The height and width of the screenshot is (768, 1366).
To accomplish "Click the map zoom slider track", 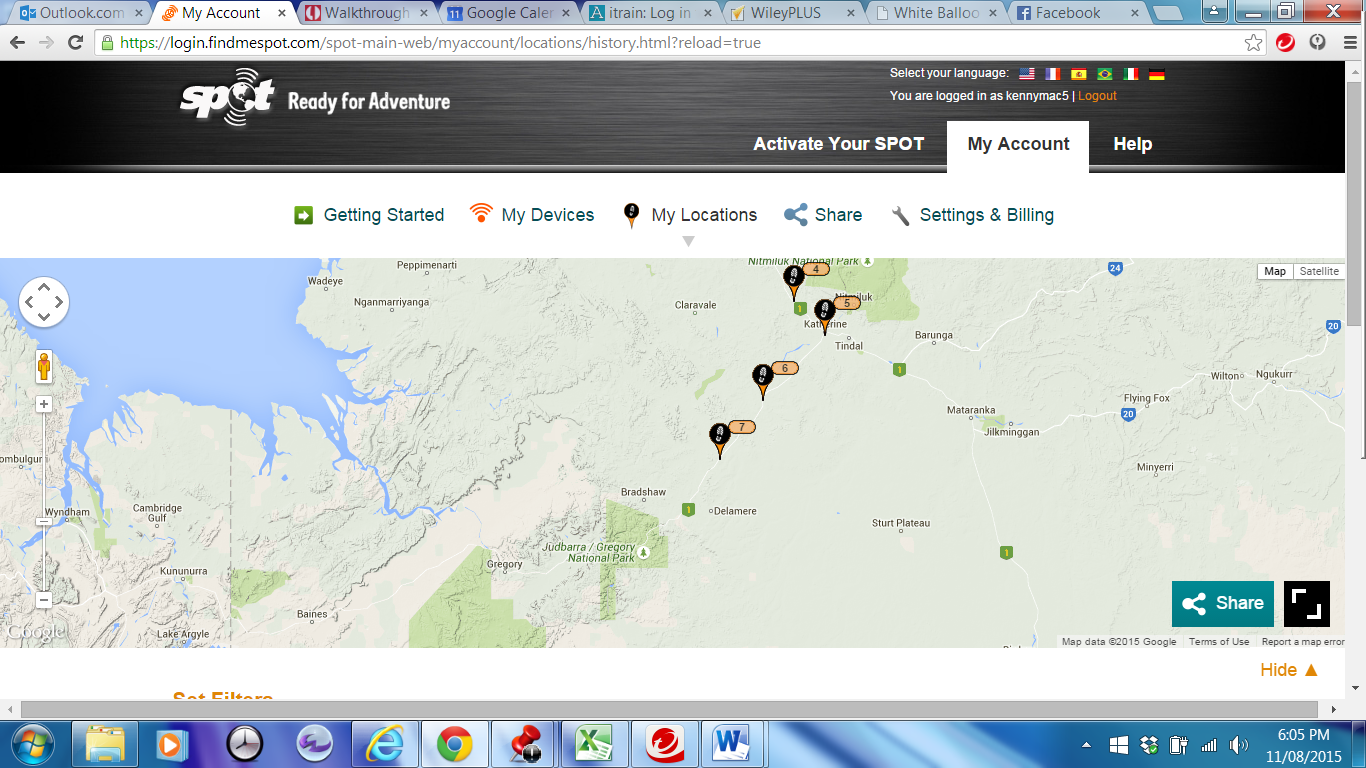I will [x=44, y=470].
